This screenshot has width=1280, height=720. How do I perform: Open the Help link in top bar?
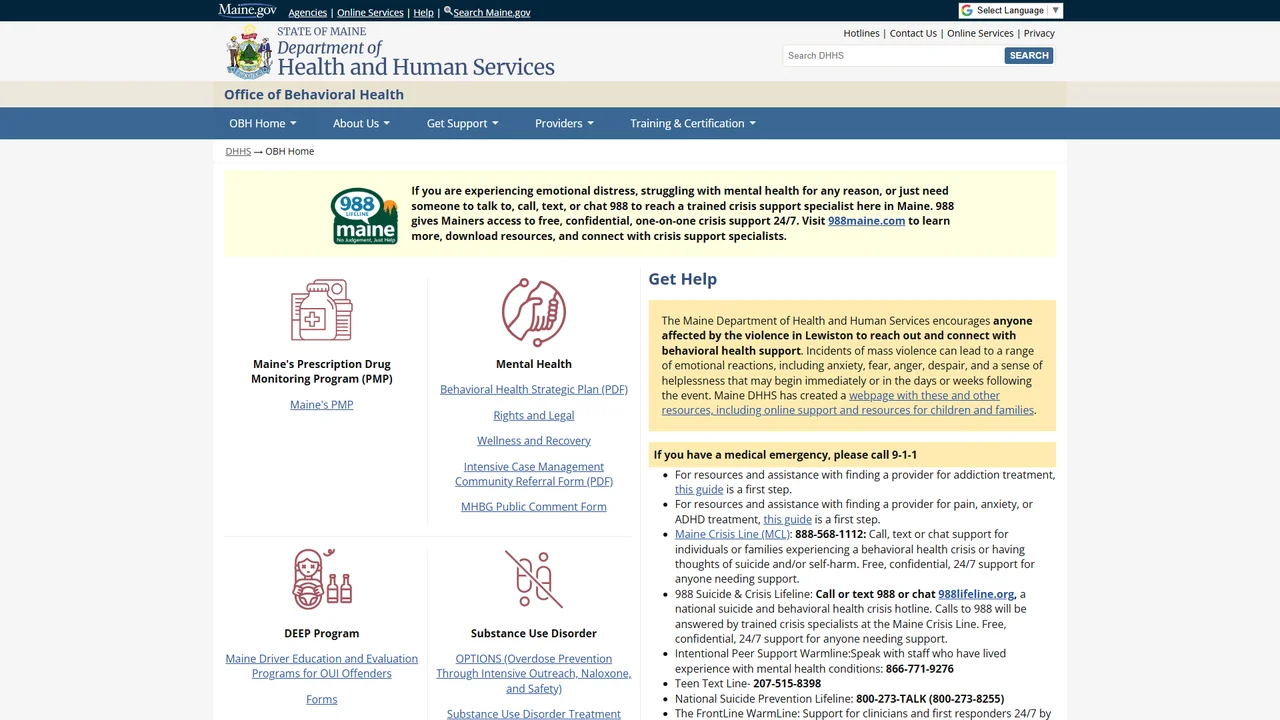(424, 13)
